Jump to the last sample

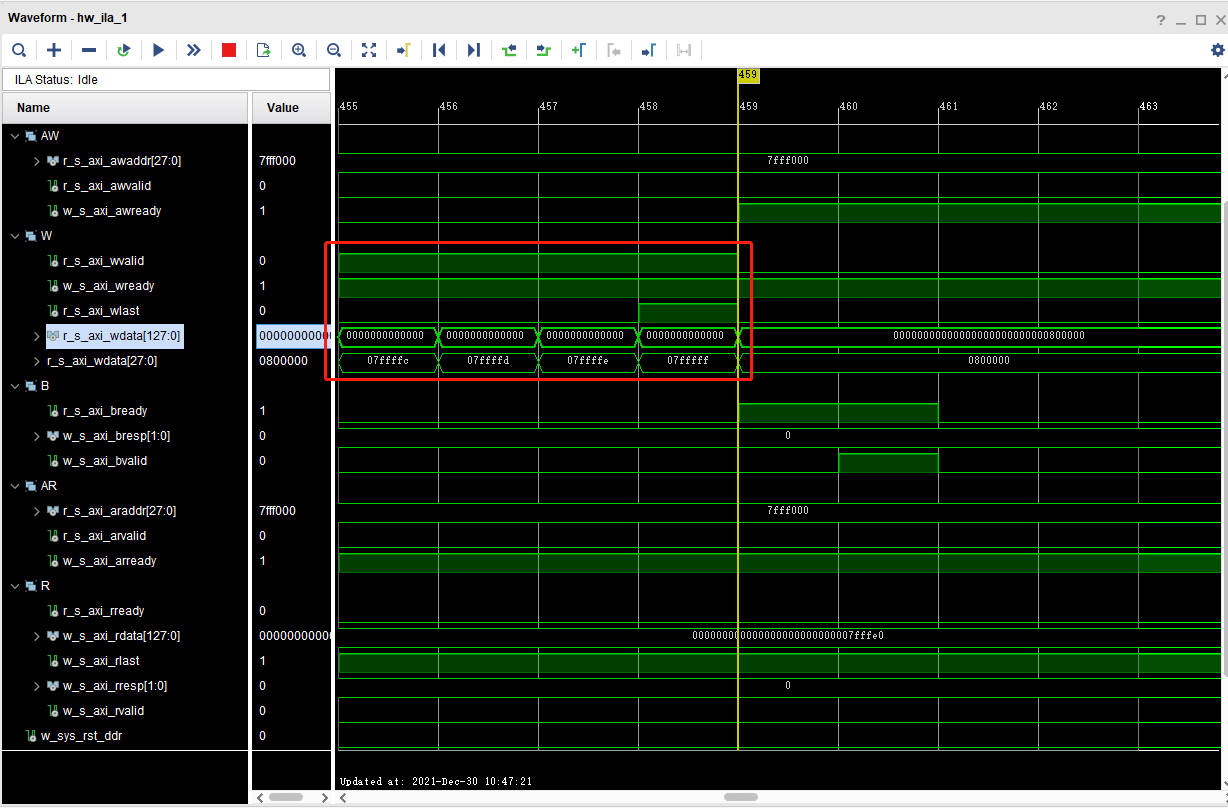[473, 50]
